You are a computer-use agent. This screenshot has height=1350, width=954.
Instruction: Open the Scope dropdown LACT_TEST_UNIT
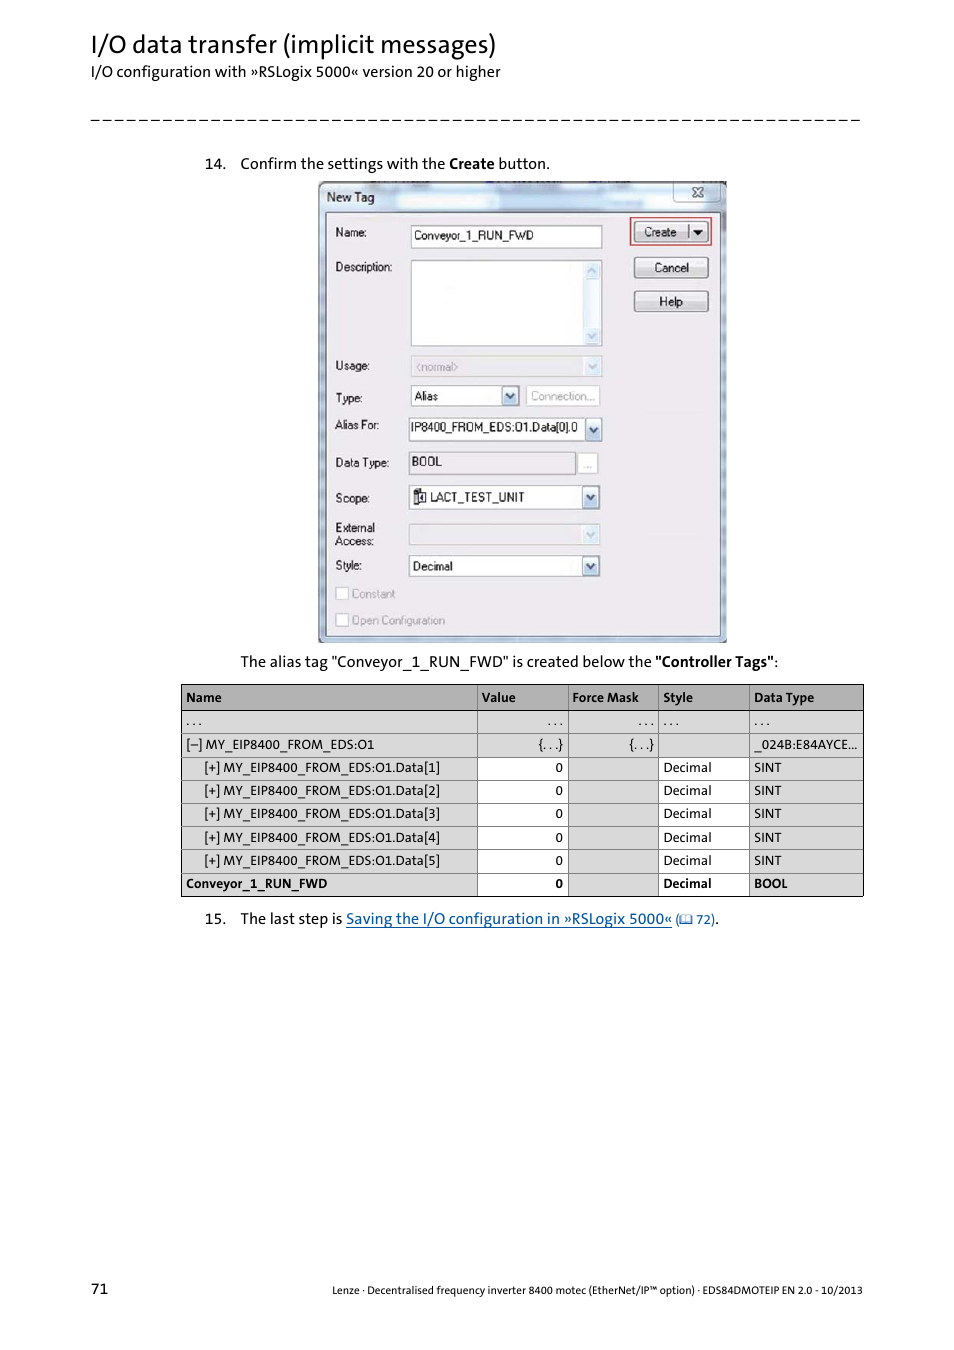click(x=591, y=497)
